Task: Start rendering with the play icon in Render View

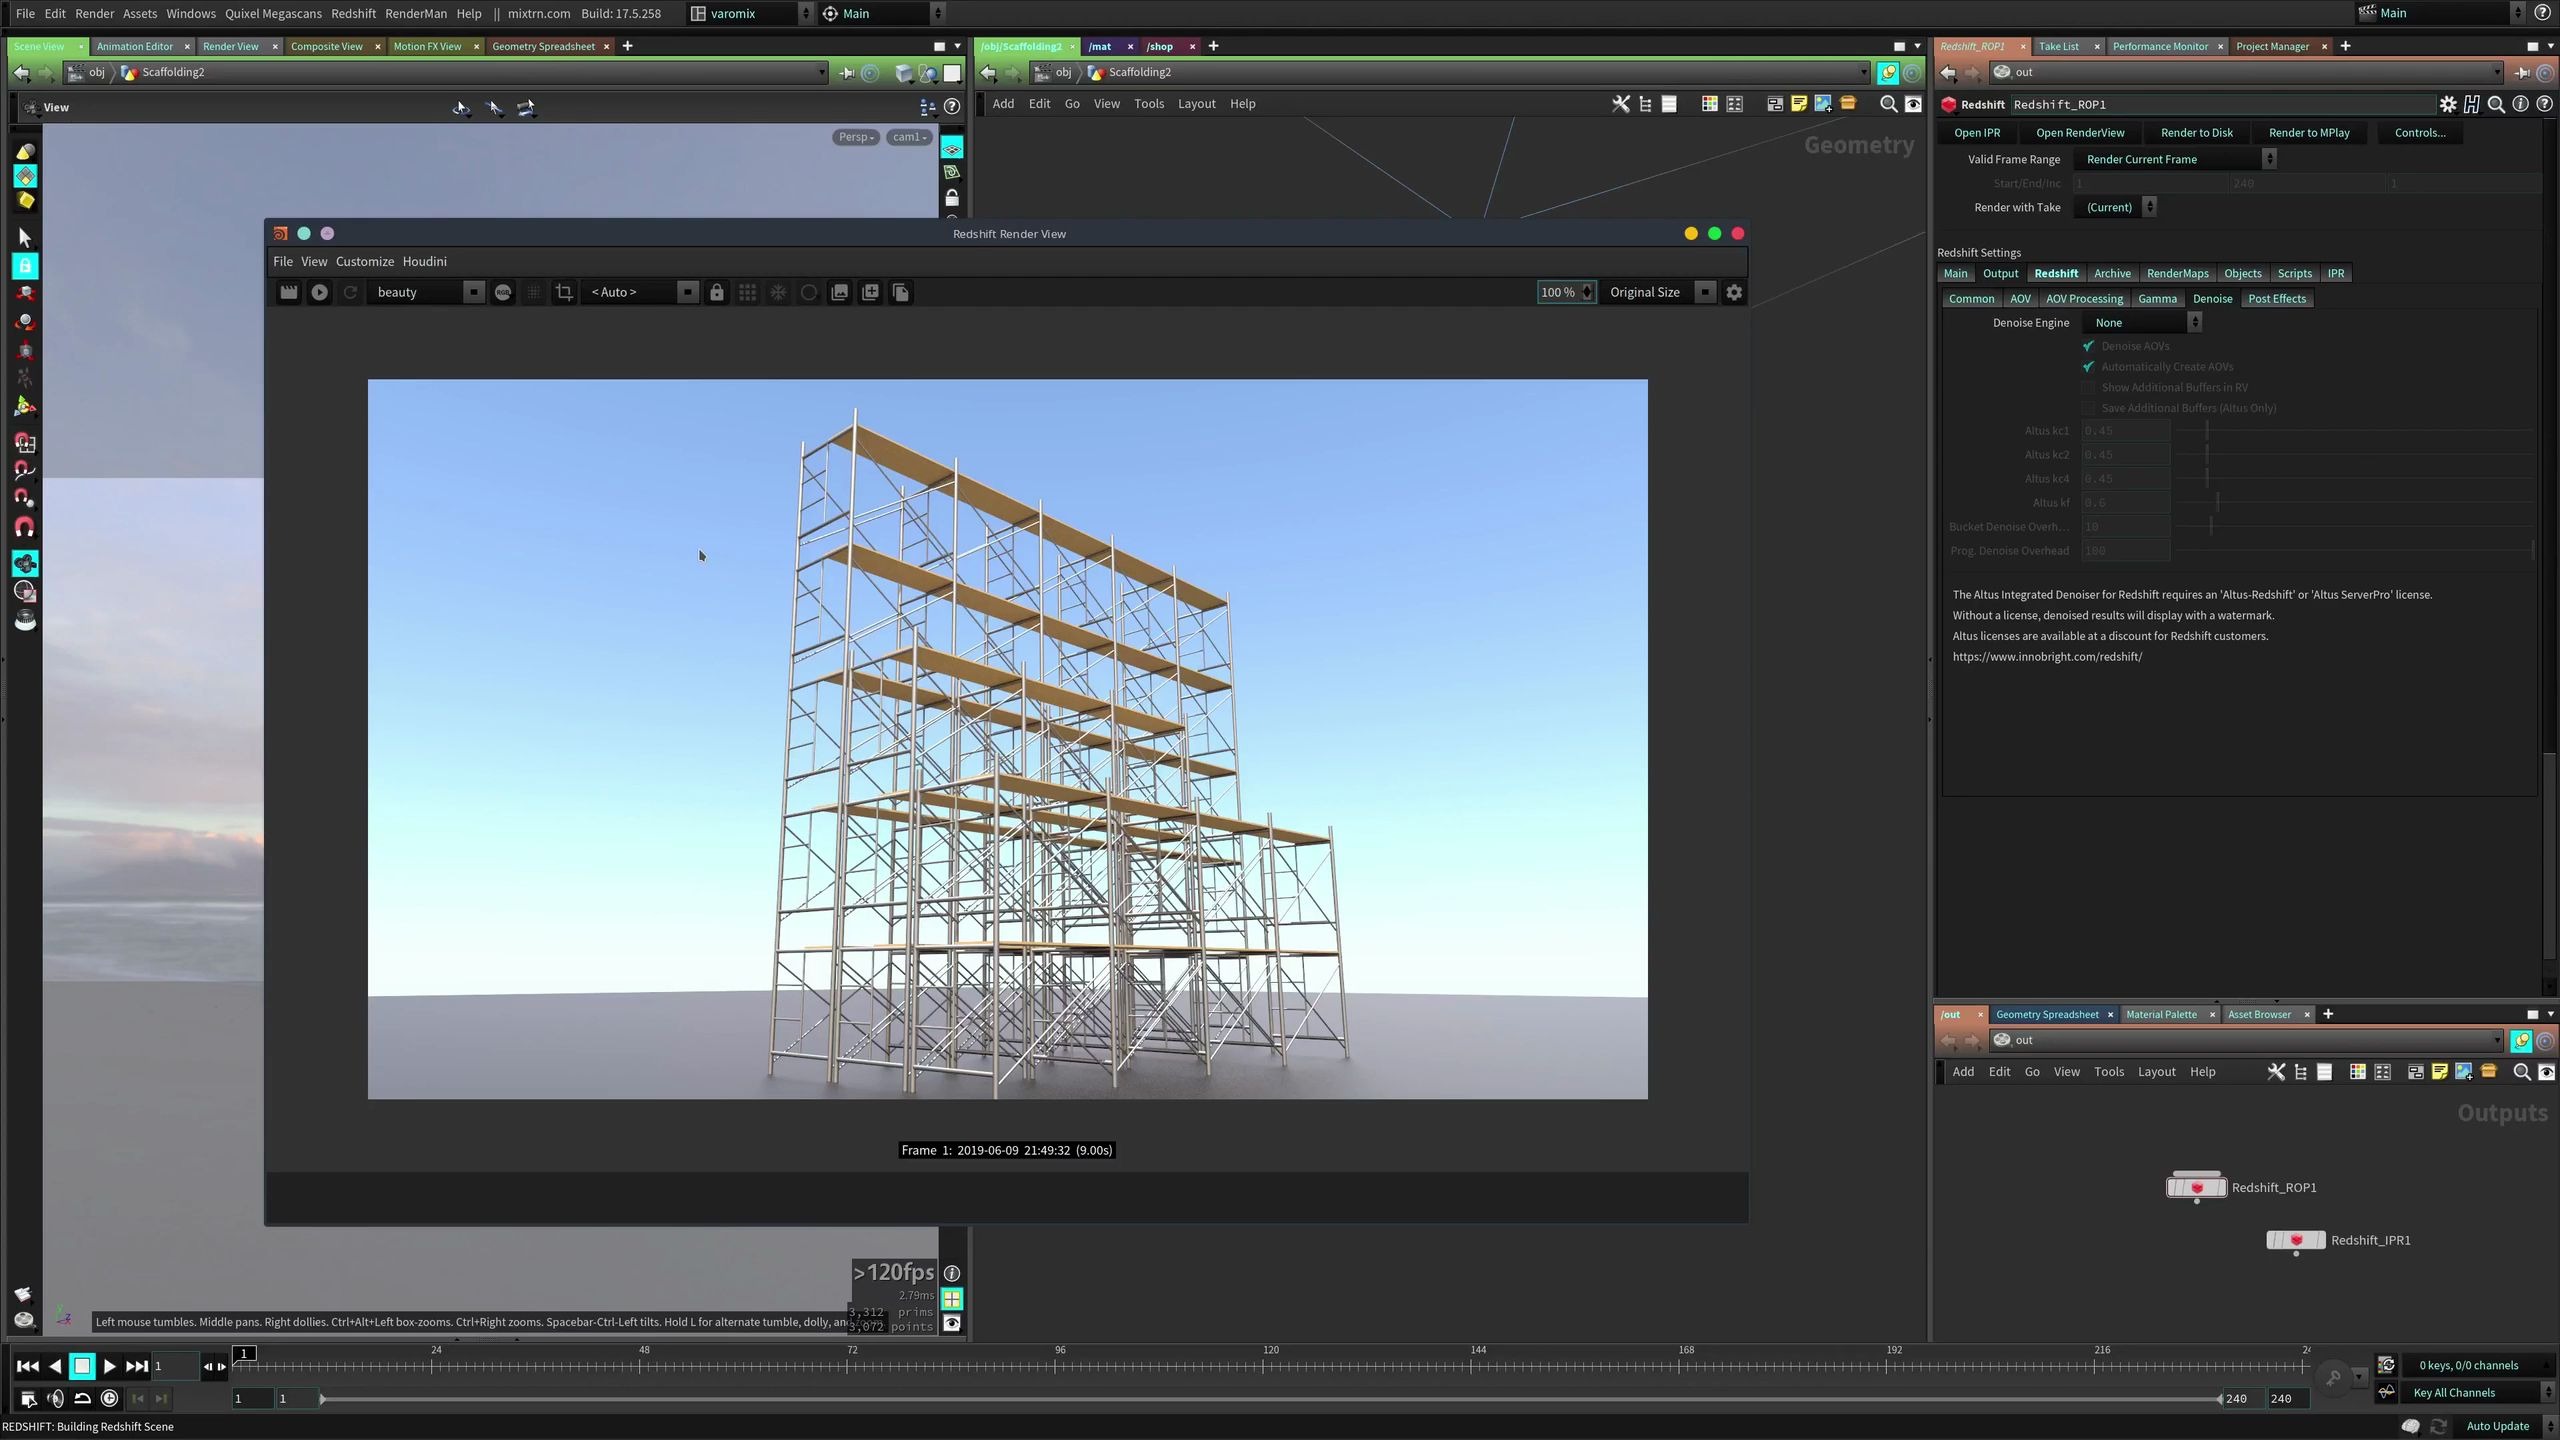Action: point(319,292)
